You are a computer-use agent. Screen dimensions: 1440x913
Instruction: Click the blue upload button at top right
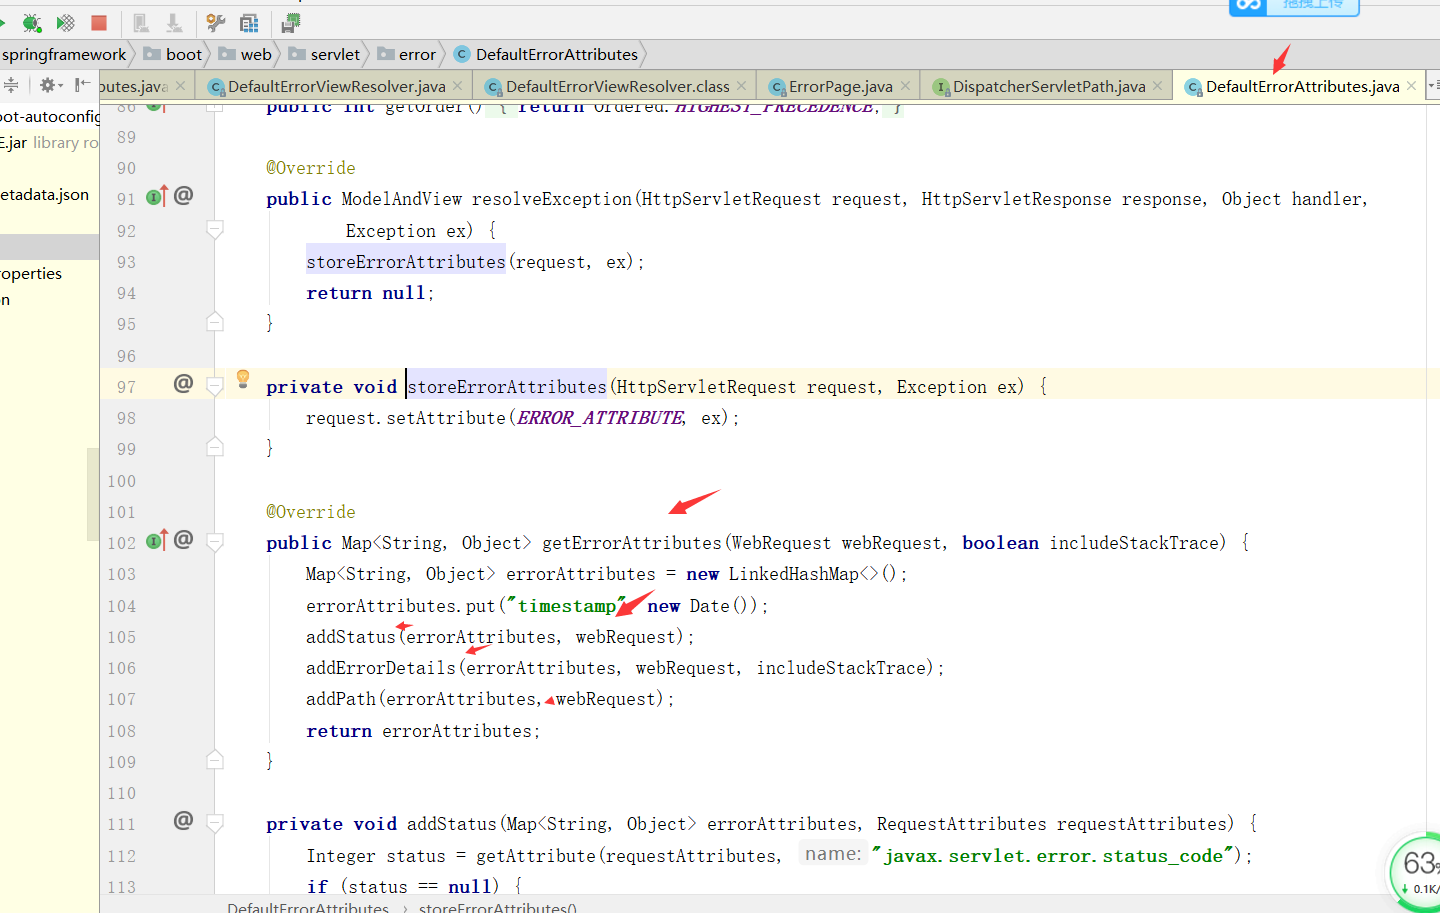coord(1293,7)
